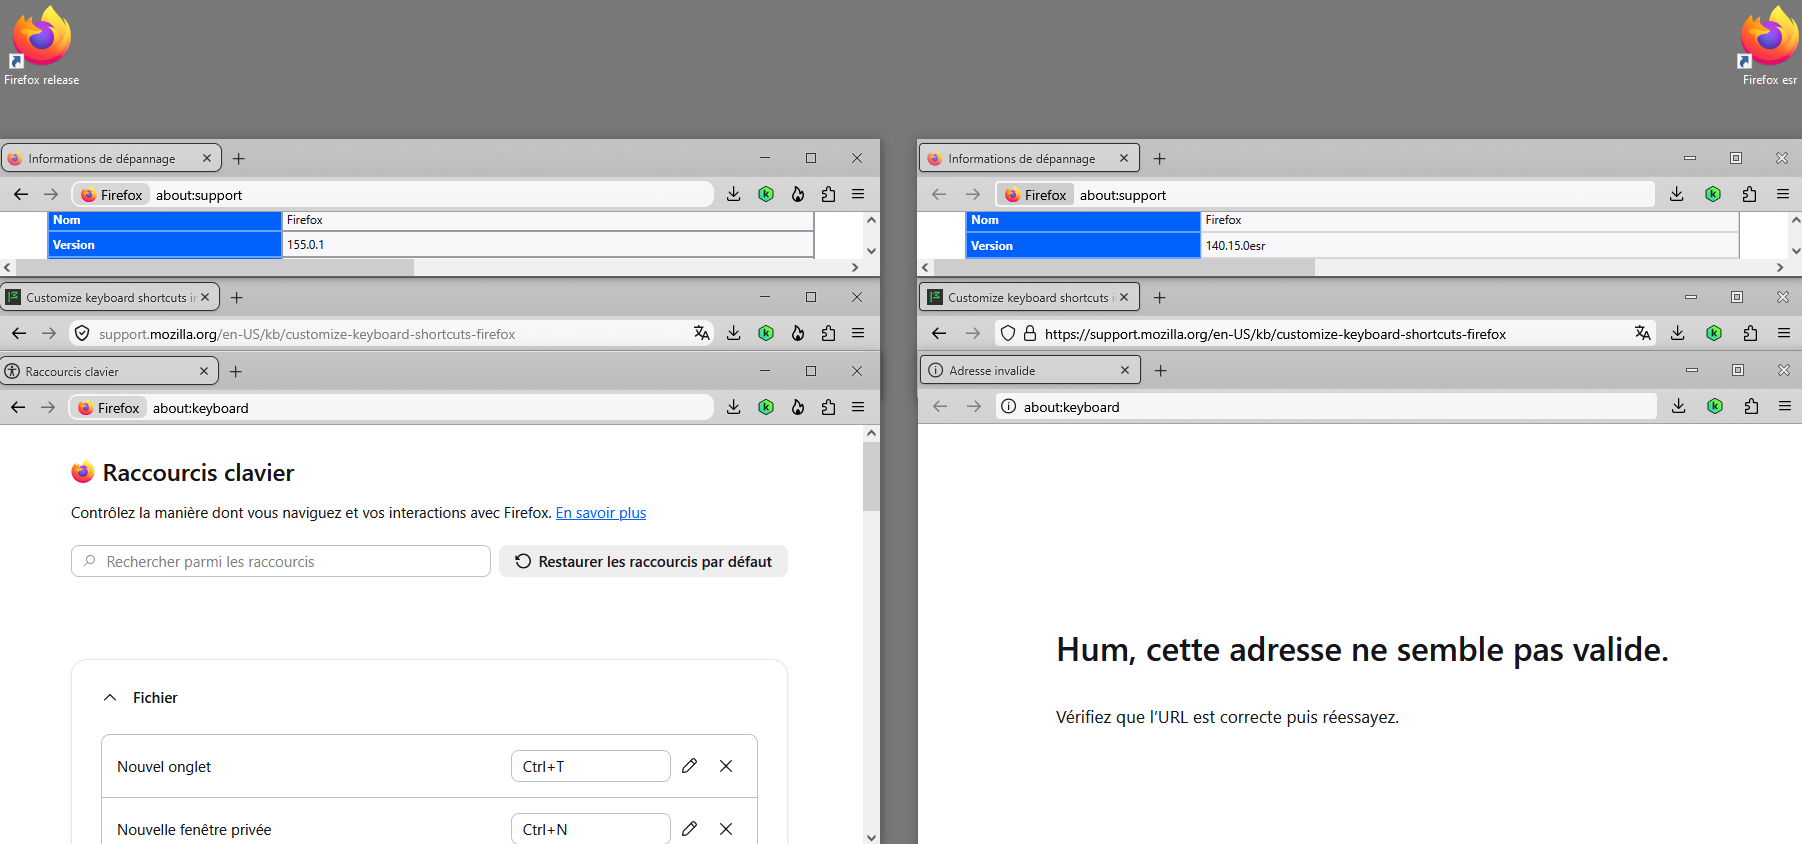Viewport: 1802px width, 844px height.
Task: Open downloads in the Raccourcis clavier window toolbar
Action: point(734,407)
